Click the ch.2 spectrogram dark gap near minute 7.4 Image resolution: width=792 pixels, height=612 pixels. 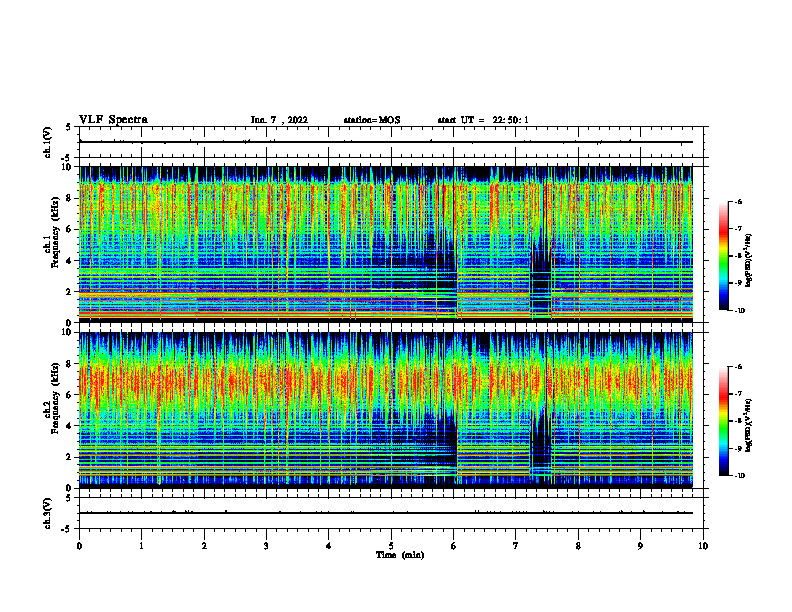pos(541,444)
